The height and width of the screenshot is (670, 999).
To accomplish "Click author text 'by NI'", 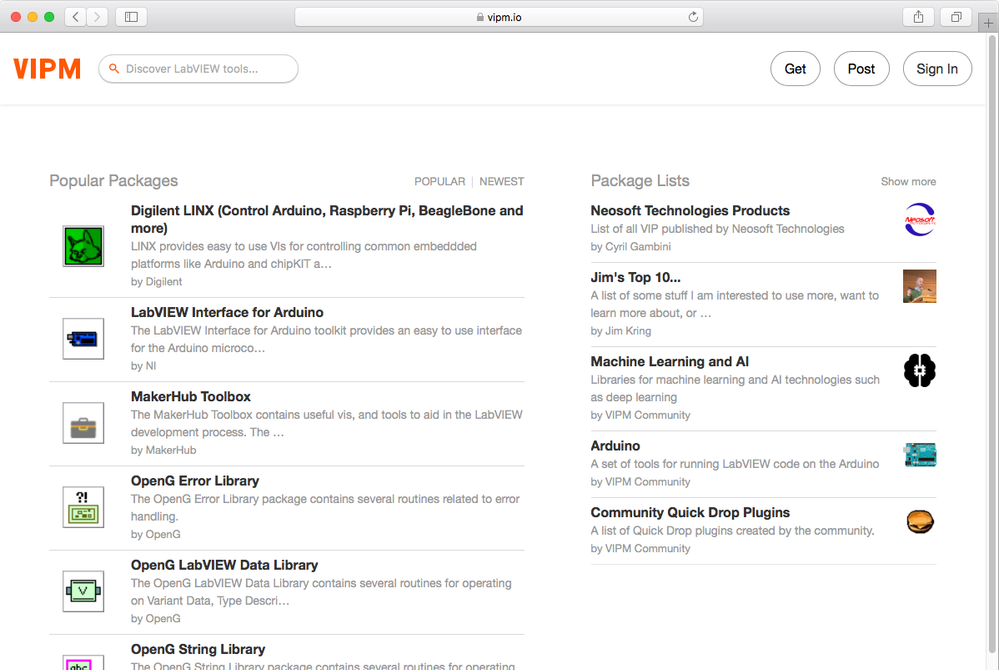I will tap(143, 366).
